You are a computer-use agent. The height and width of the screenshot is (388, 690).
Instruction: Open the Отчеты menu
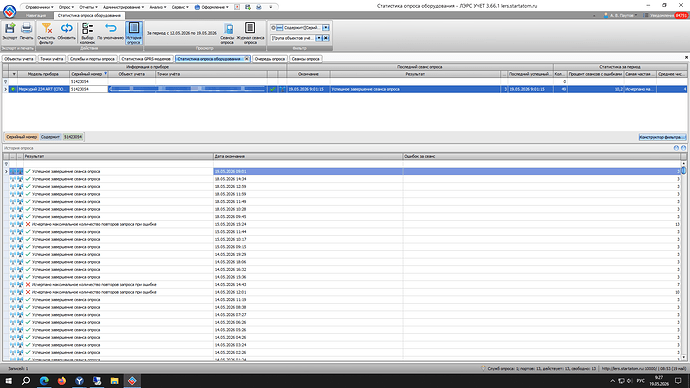coord(88,7)
